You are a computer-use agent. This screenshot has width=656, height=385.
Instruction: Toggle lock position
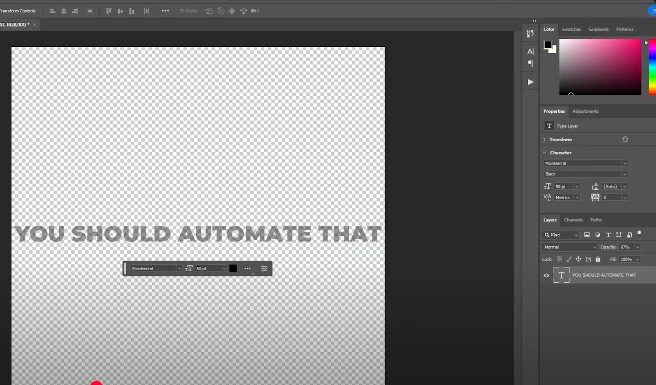(x=579, y=259)
